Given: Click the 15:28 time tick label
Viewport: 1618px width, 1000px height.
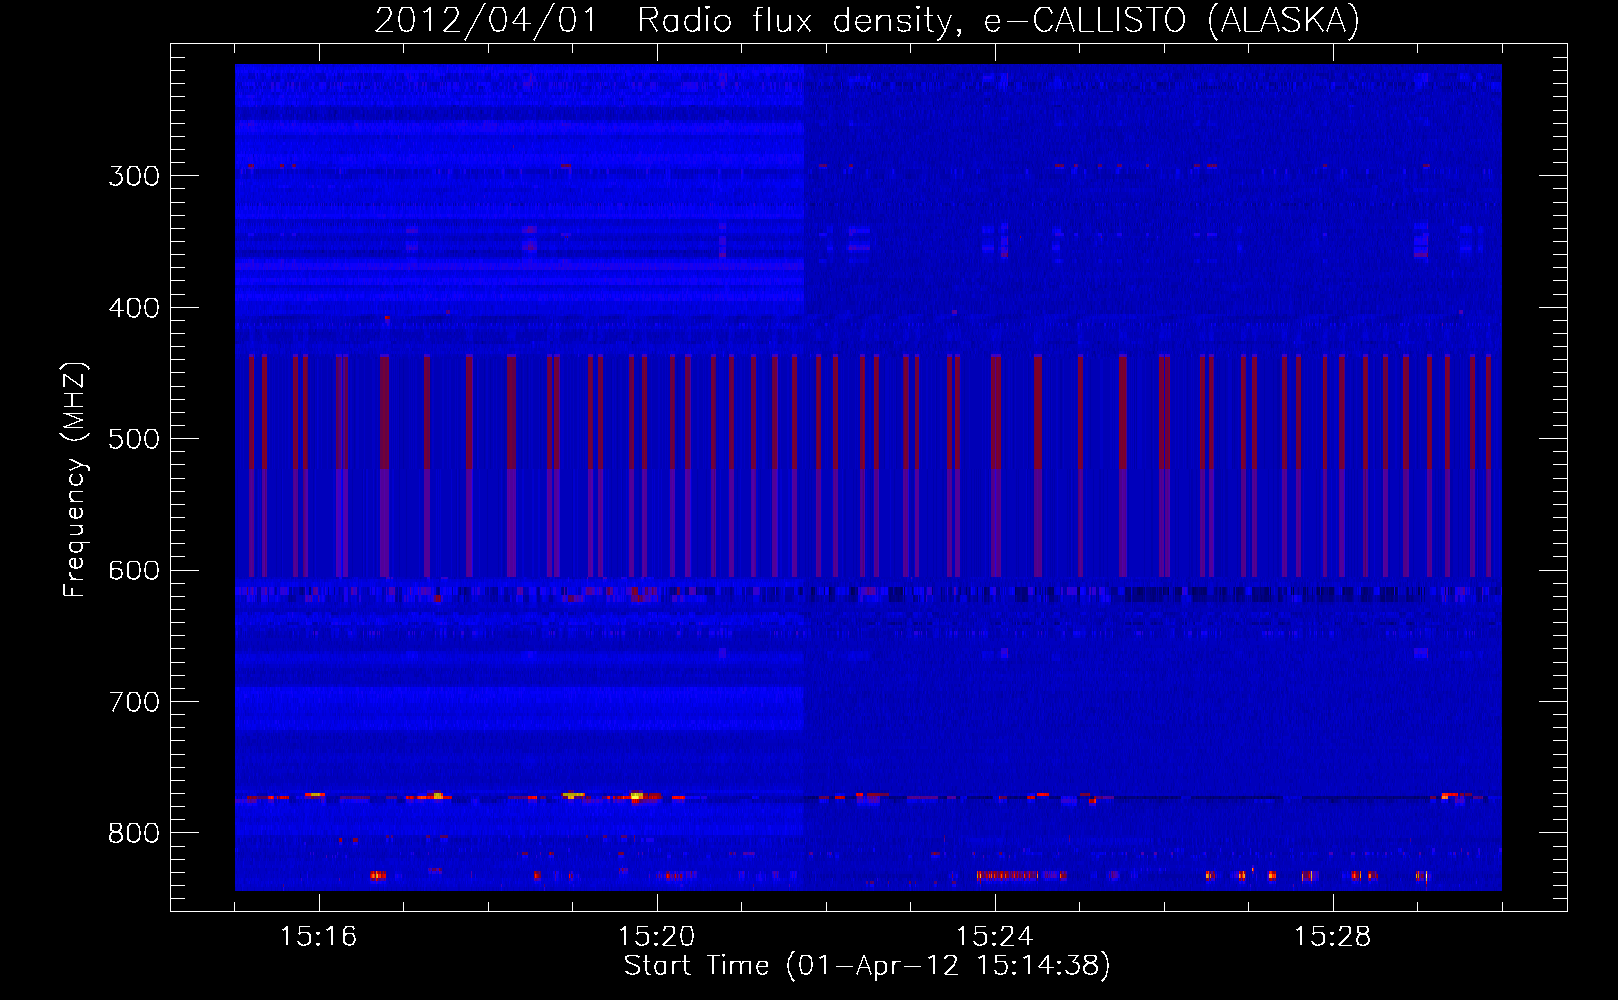Looking at the screenshot, I should tap(1333, 936).
